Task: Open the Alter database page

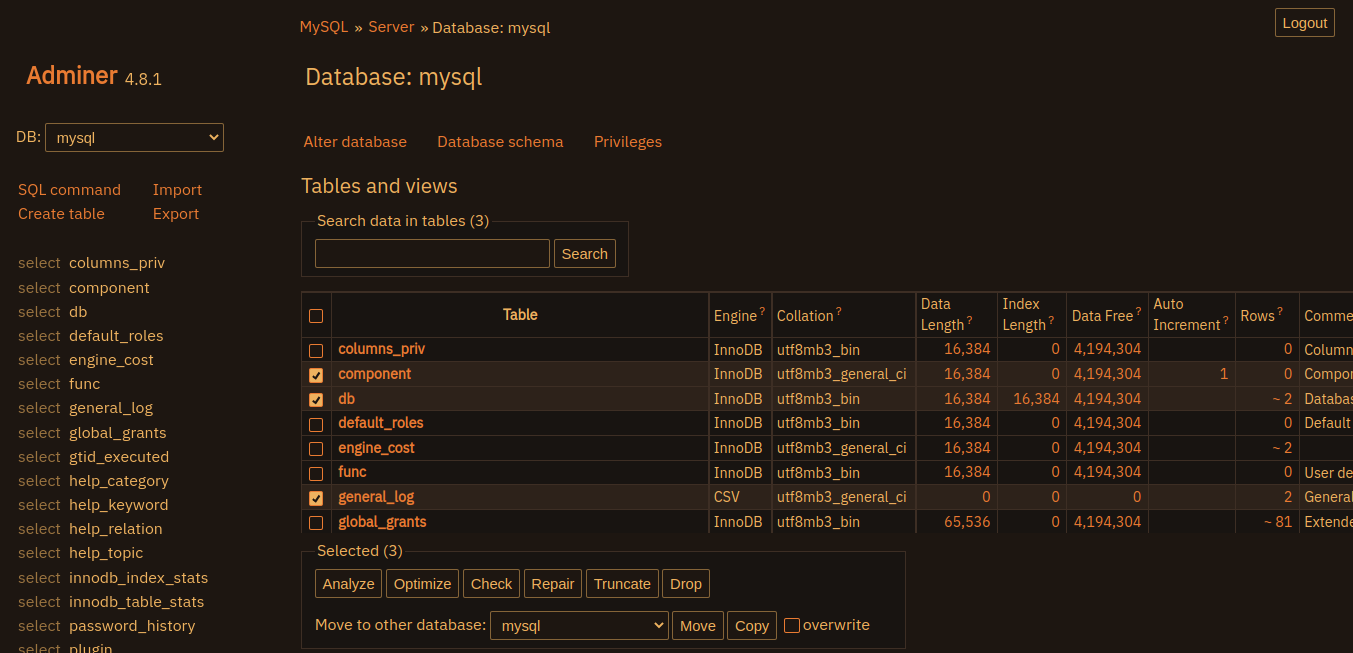Action: click(x=355, y=142)
